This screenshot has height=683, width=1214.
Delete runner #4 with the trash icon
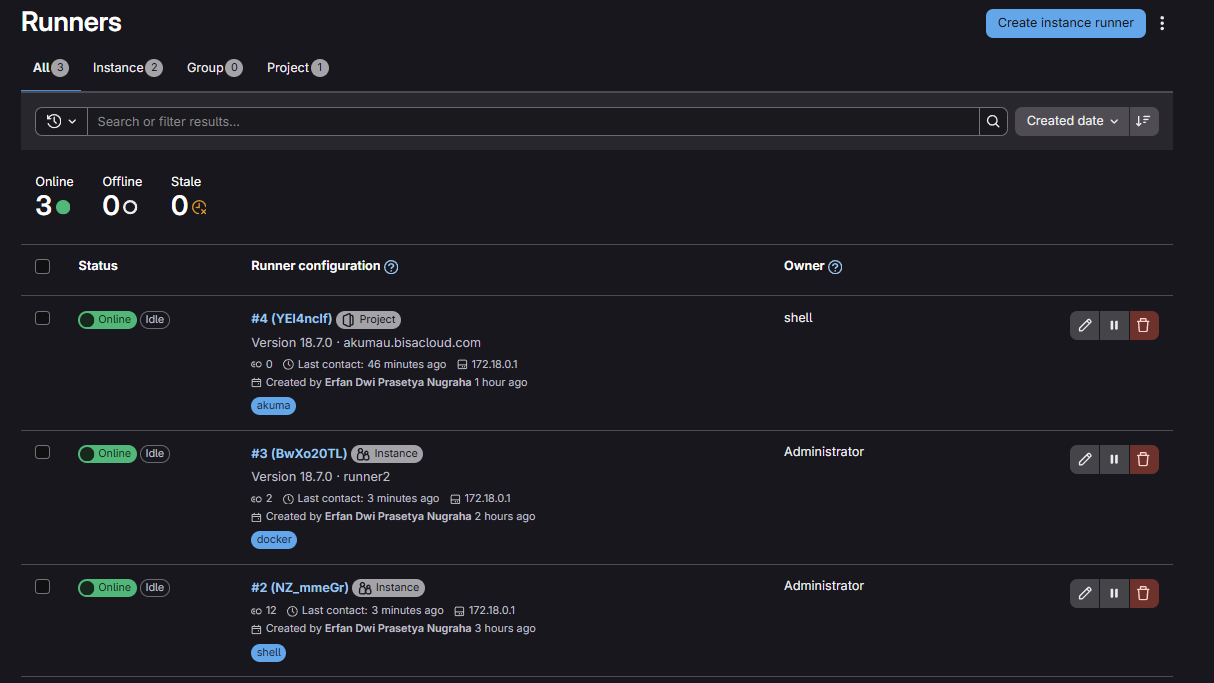1144,325
